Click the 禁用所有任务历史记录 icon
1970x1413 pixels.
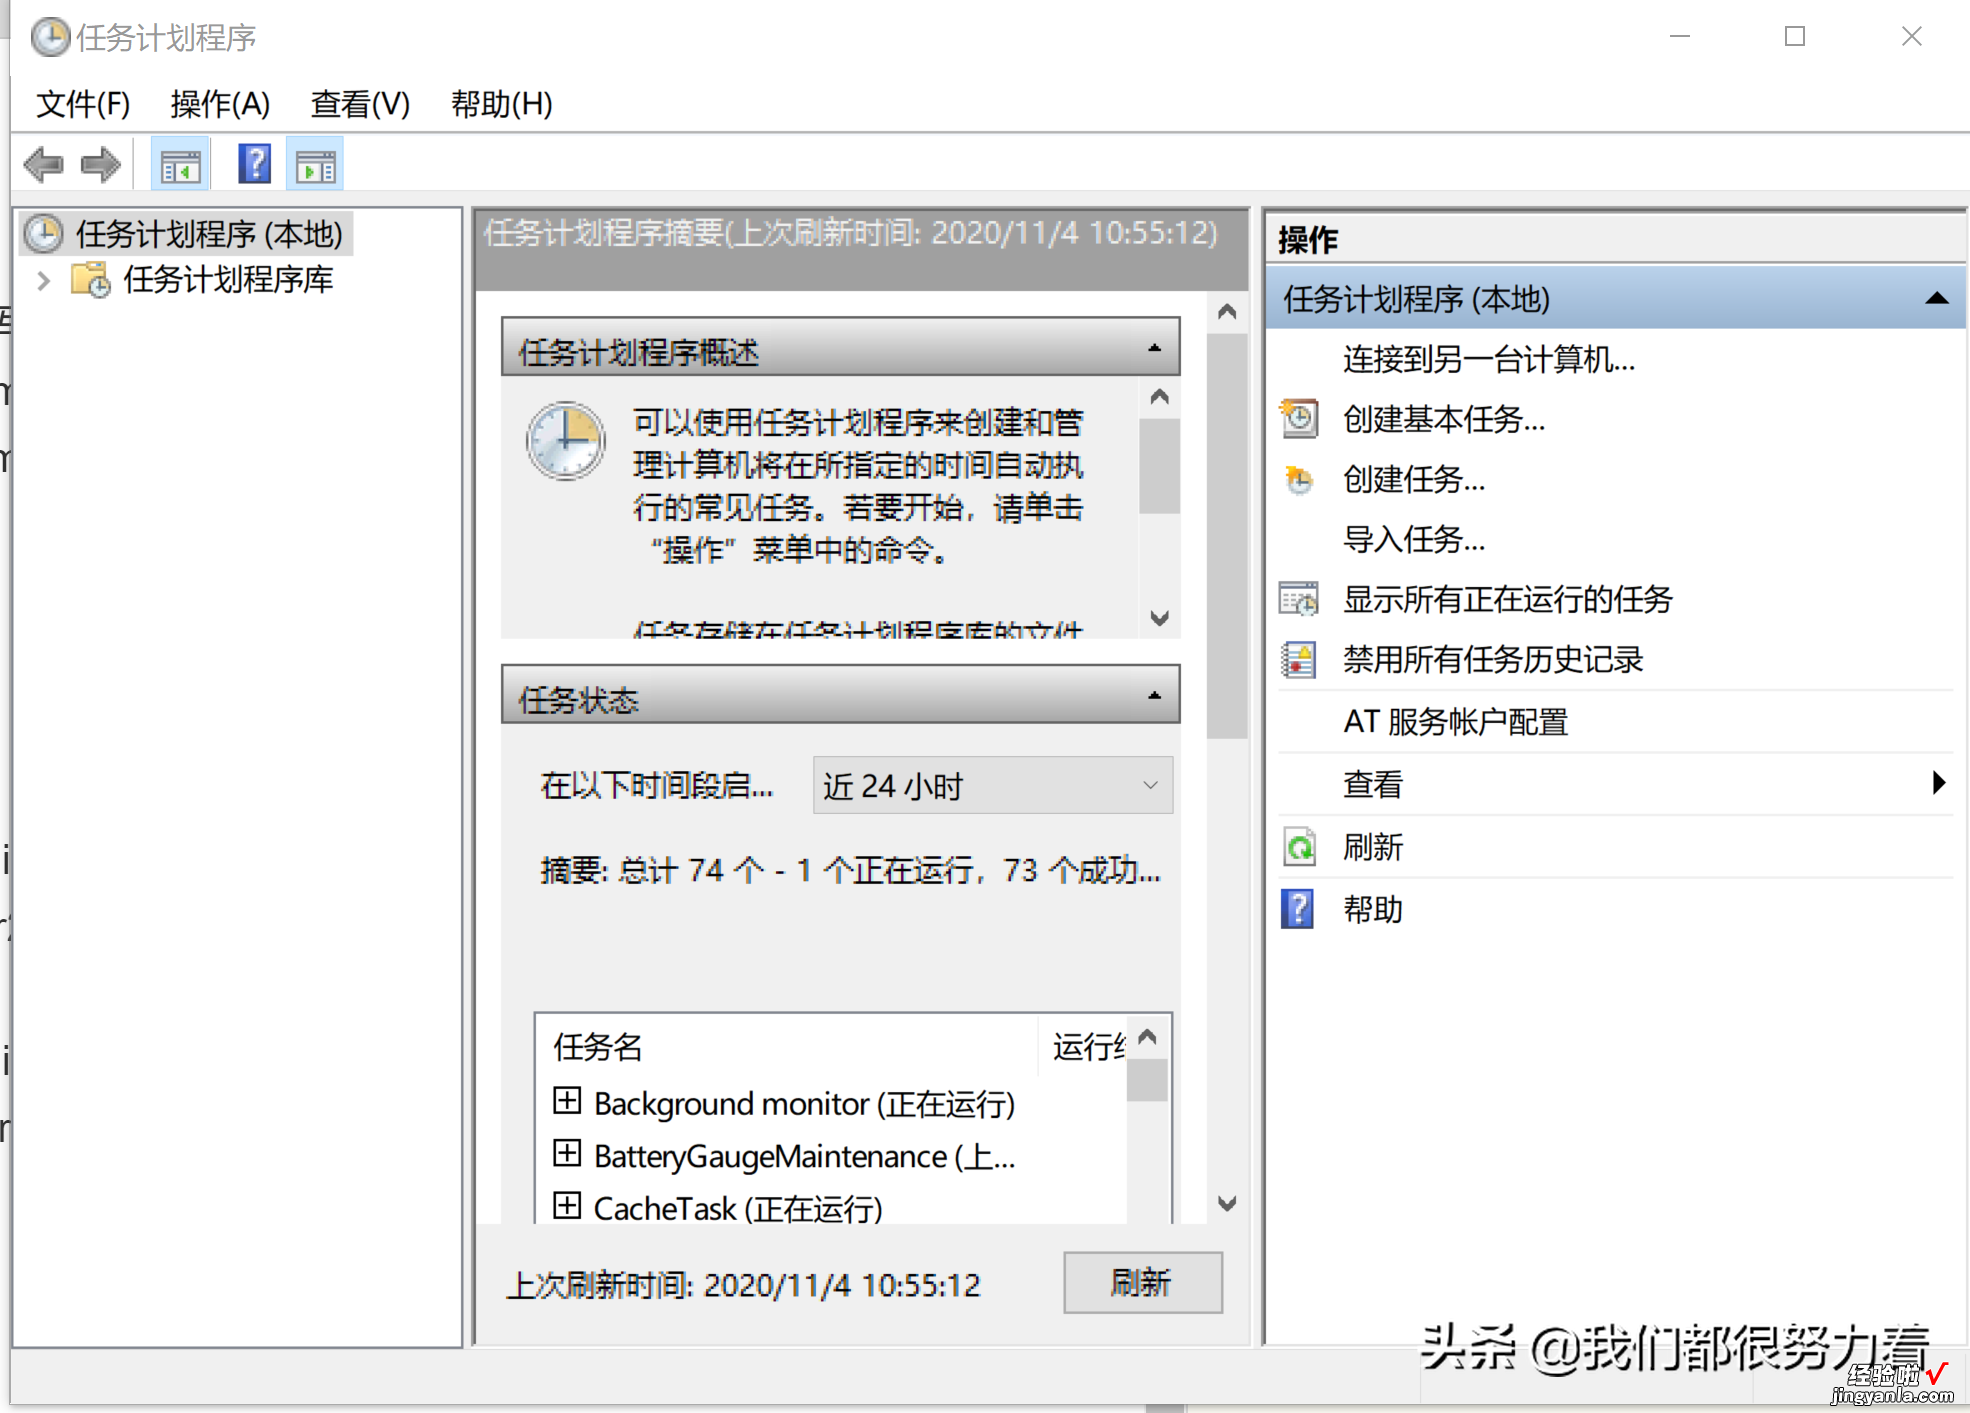[1299, 659]
